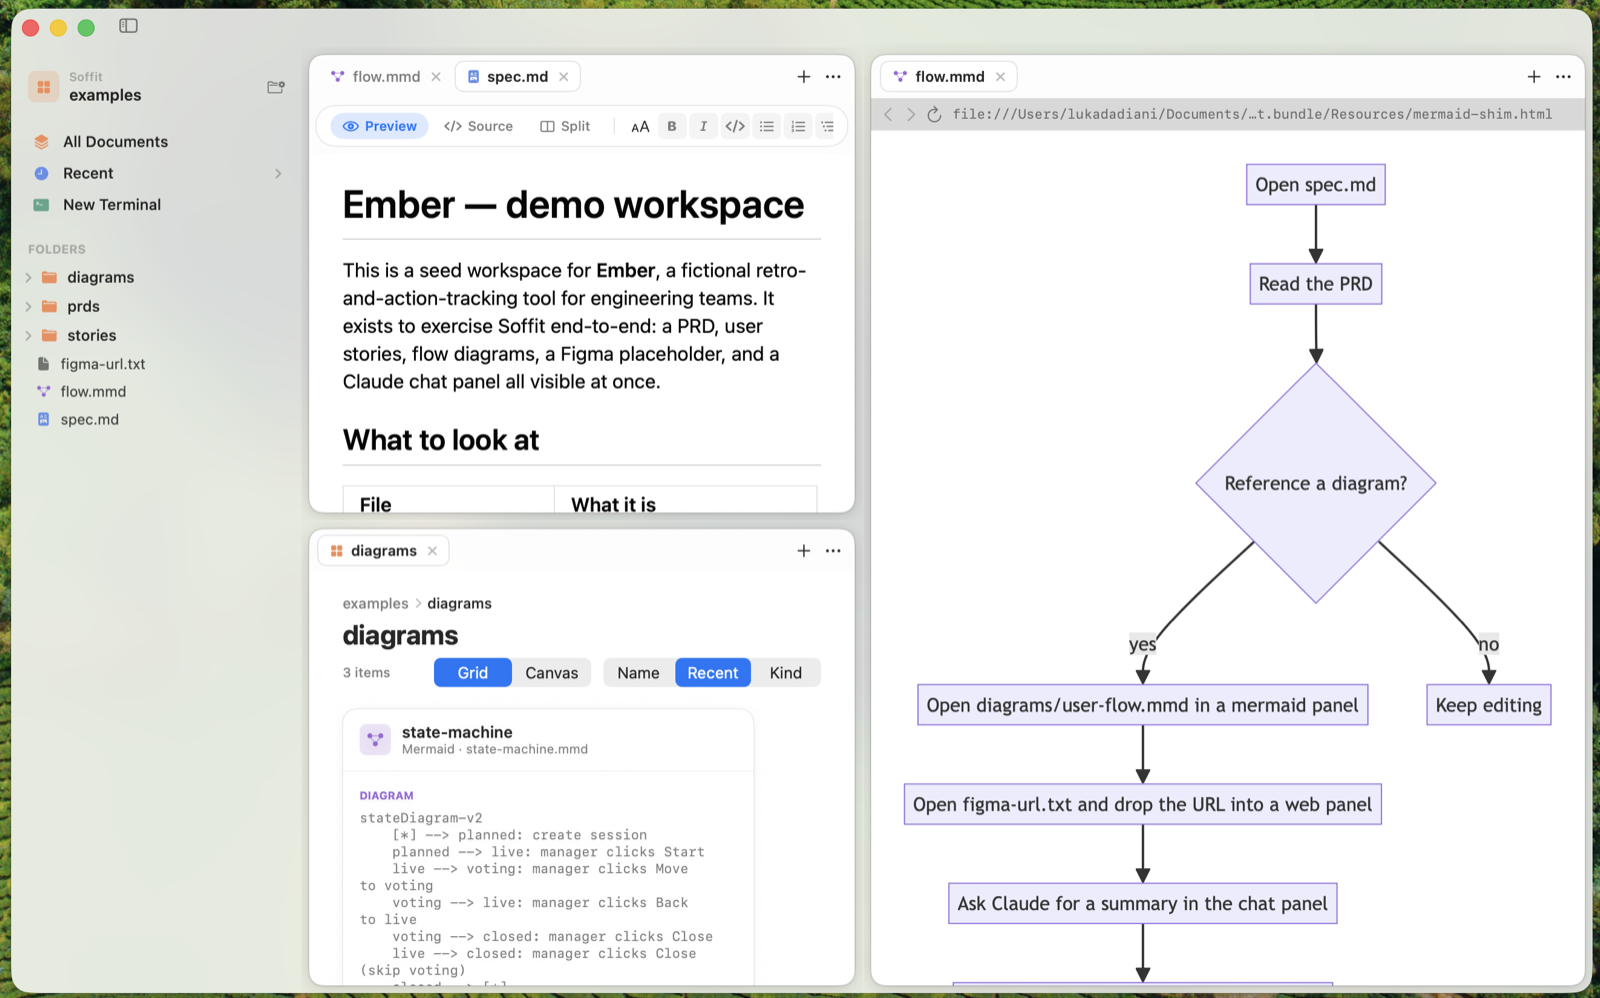The image size is (1600, 998).
Task: Click the examples breadcrumb link
Action: (375, 604)
